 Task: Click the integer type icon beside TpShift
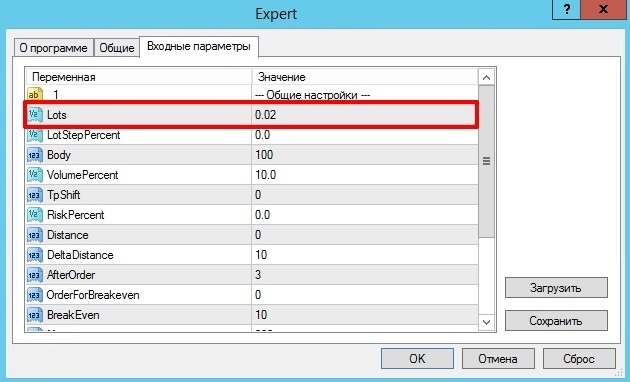coord(35,195)
